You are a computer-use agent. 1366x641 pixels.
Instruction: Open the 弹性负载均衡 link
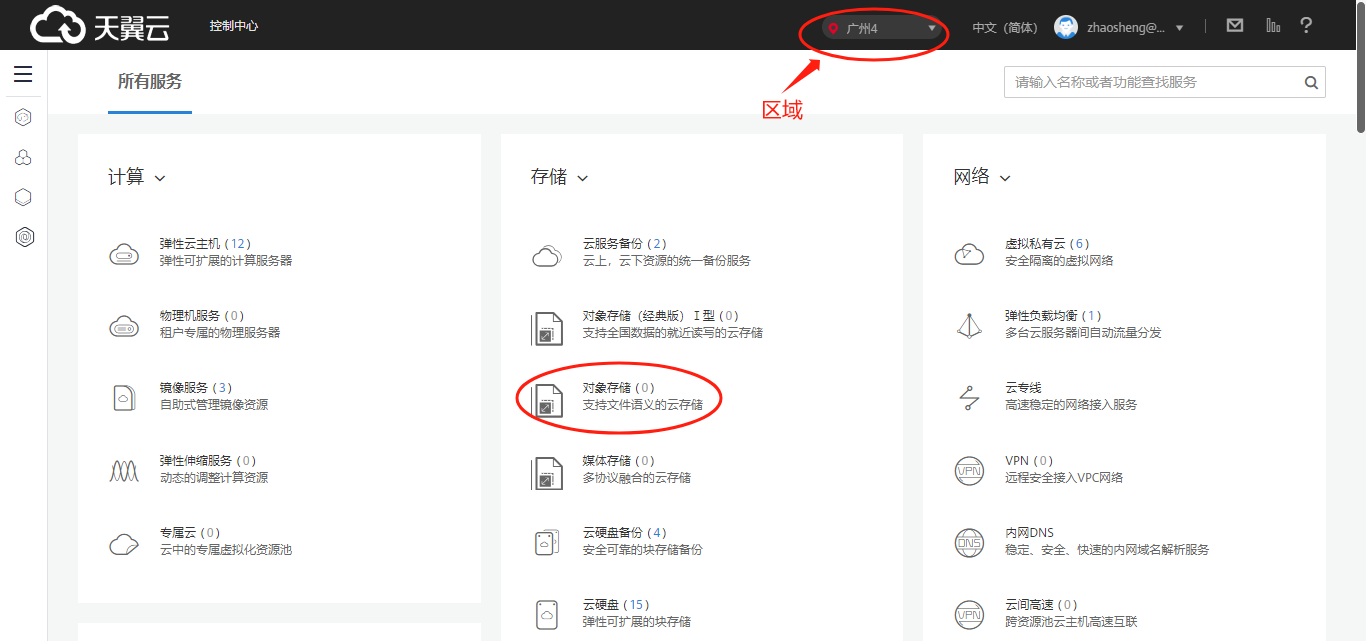[1054, 315]
